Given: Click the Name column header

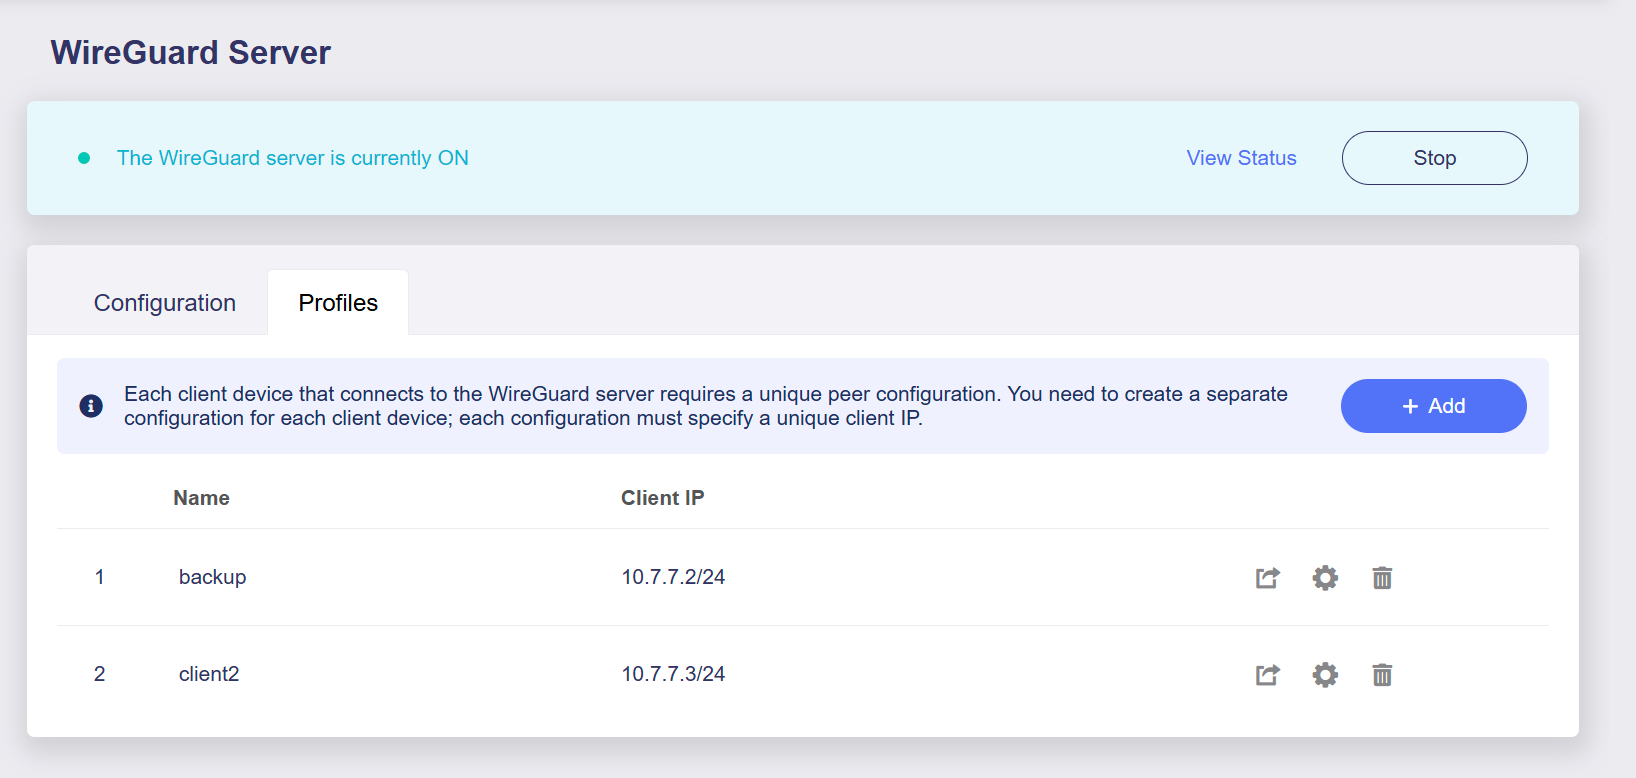Looking at the screenshot, I should tap(201, 498).
